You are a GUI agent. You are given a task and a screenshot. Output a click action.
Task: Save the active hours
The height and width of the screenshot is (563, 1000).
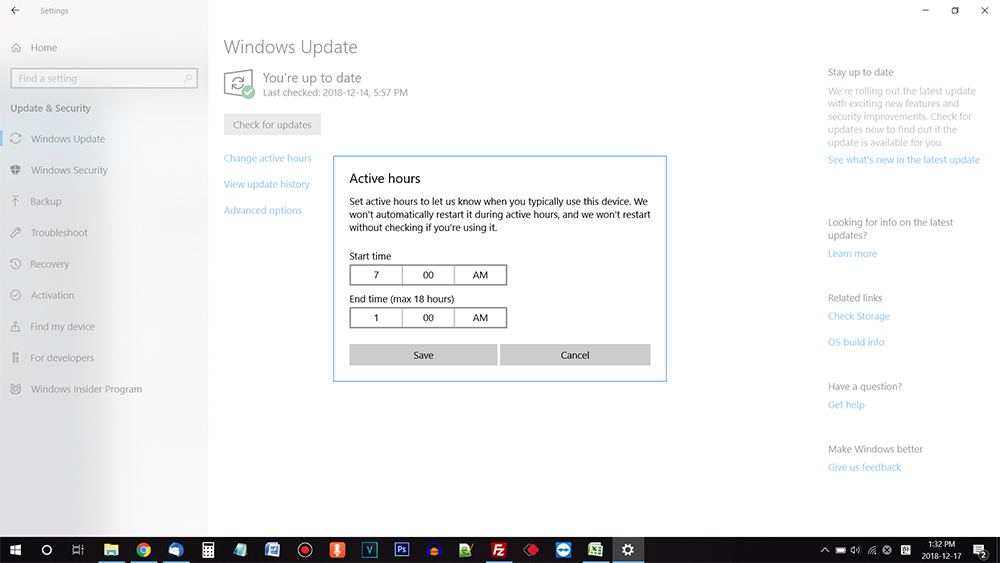[x=423, y=355]
